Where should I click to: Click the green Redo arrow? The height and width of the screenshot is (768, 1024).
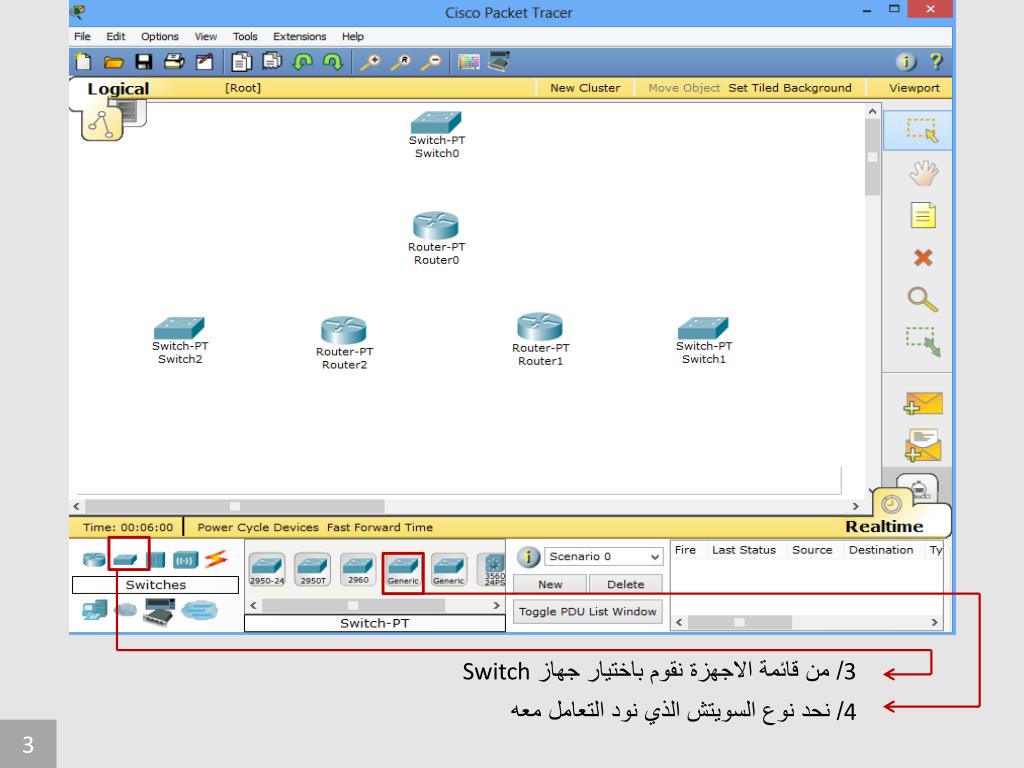click(333, 62)
